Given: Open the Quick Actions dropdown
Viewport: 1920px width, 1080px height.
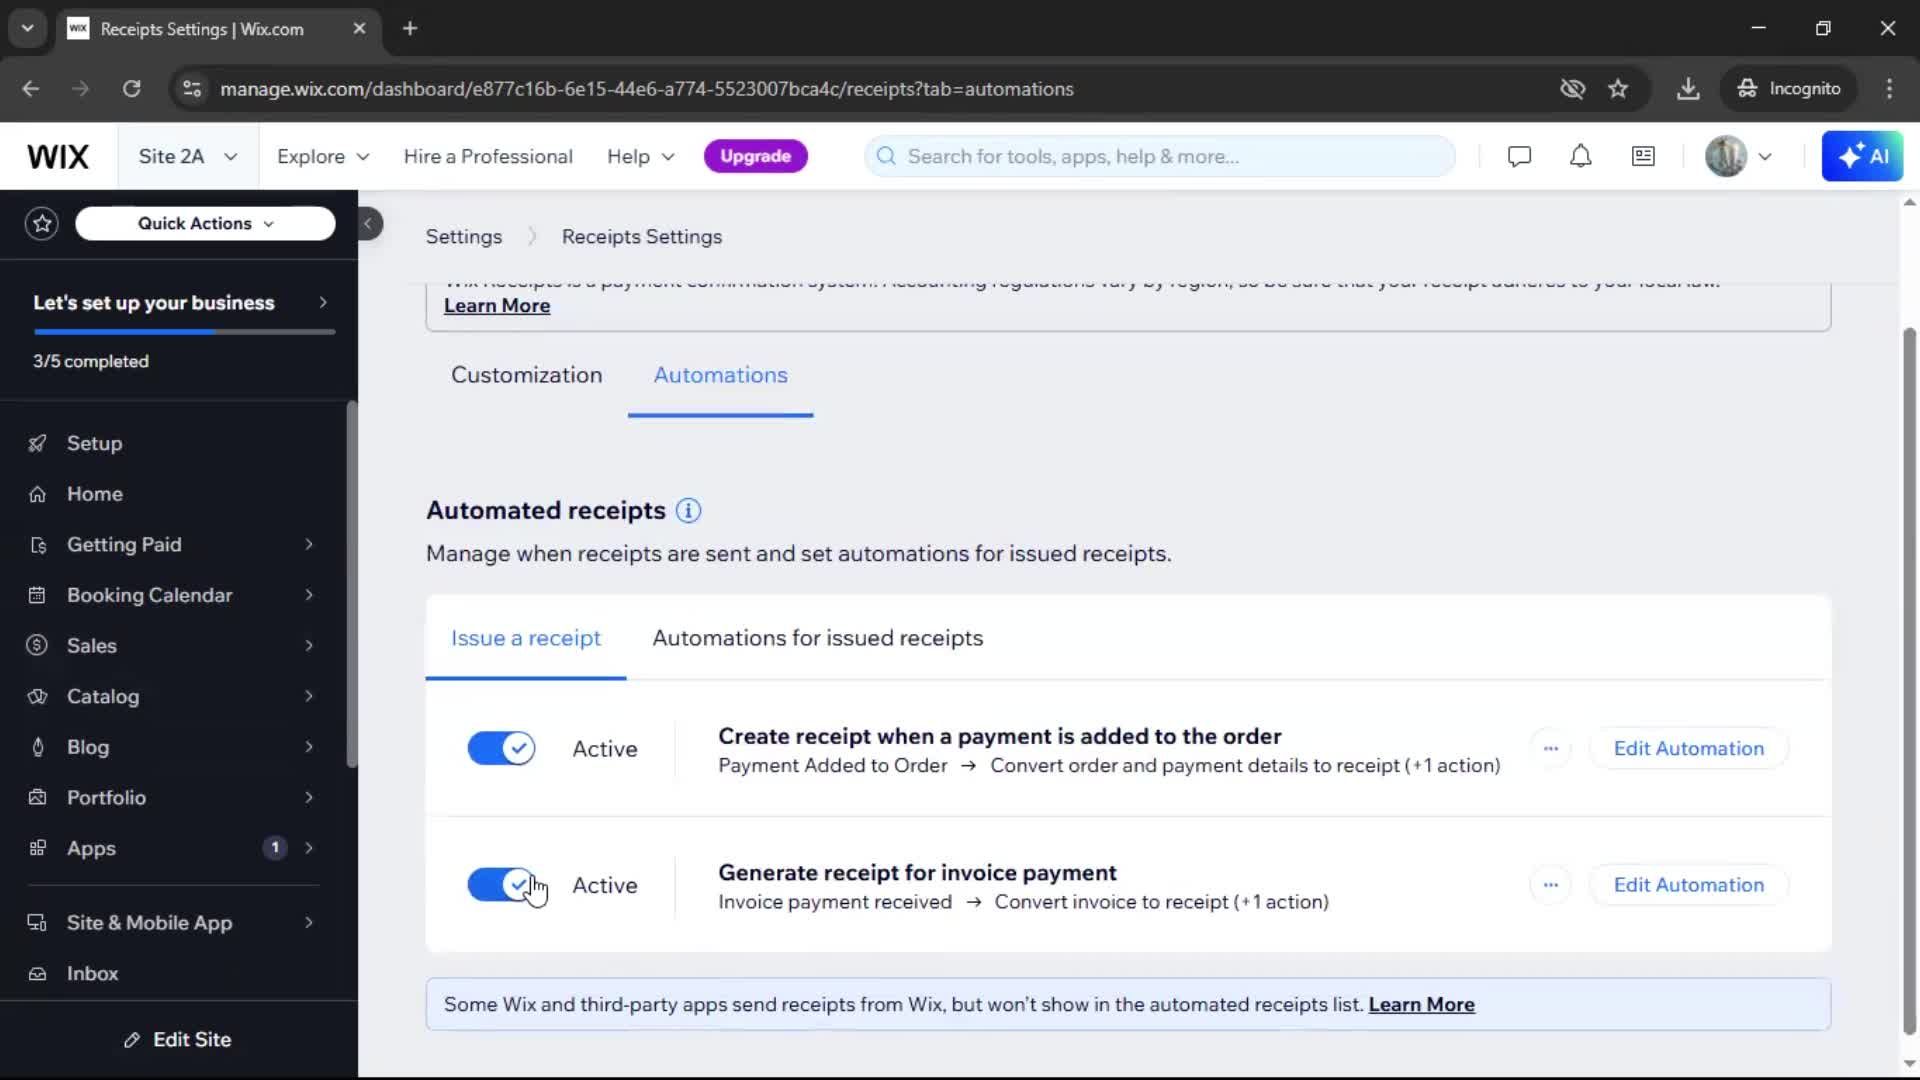Looking at the screenshot, I should click(x=205, y=224).
